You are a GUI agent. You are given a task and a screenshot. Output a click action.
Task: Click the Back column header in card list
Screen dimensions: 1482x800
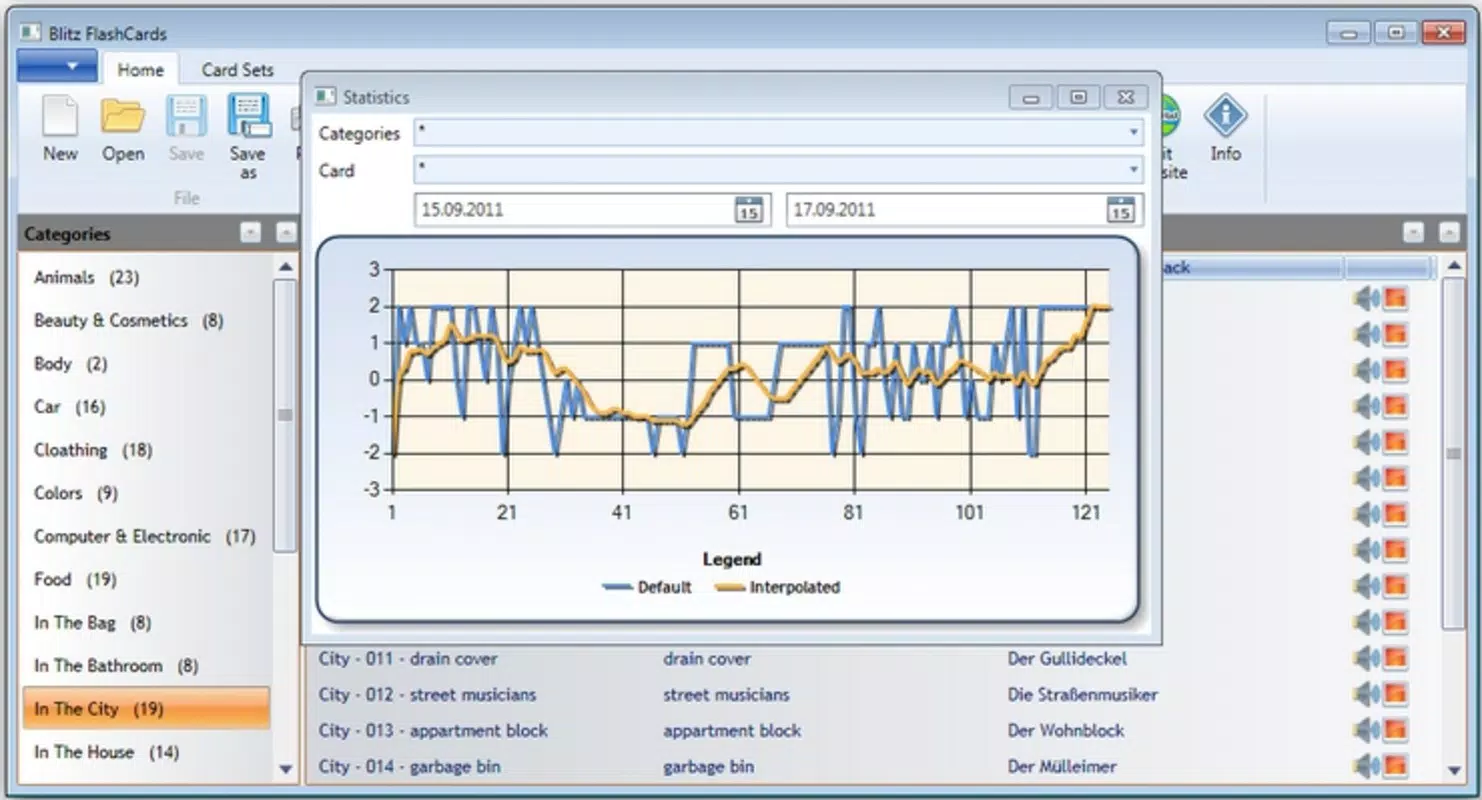(x=1251, y=268)
